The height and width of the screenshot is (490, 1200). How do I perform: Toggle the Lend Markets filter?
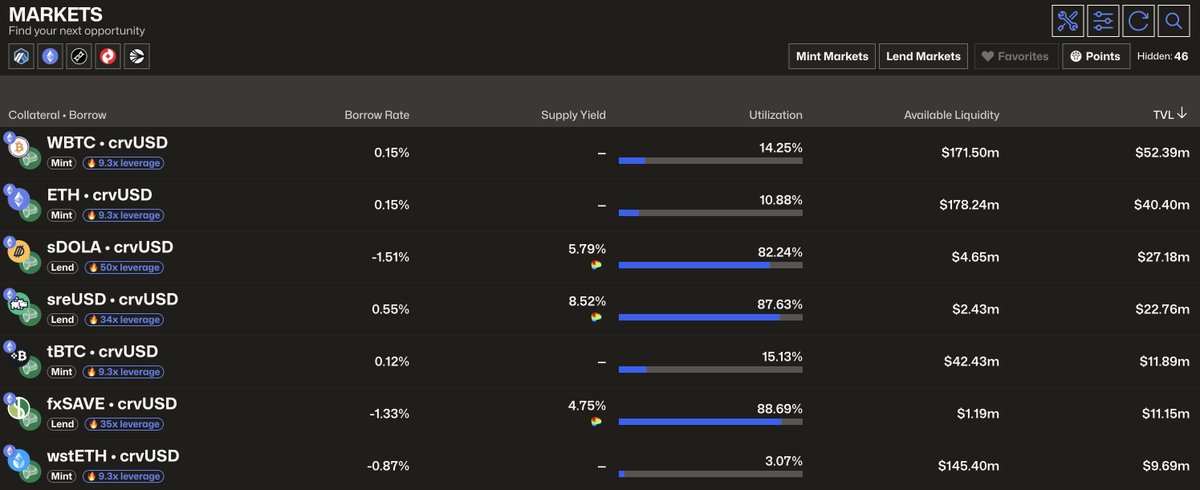924,56
